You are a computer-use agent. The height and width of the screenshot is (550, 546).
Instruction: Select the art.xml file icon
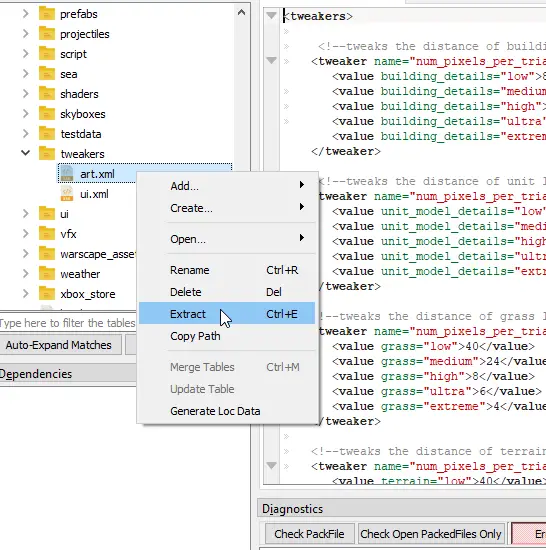(67, 174)
